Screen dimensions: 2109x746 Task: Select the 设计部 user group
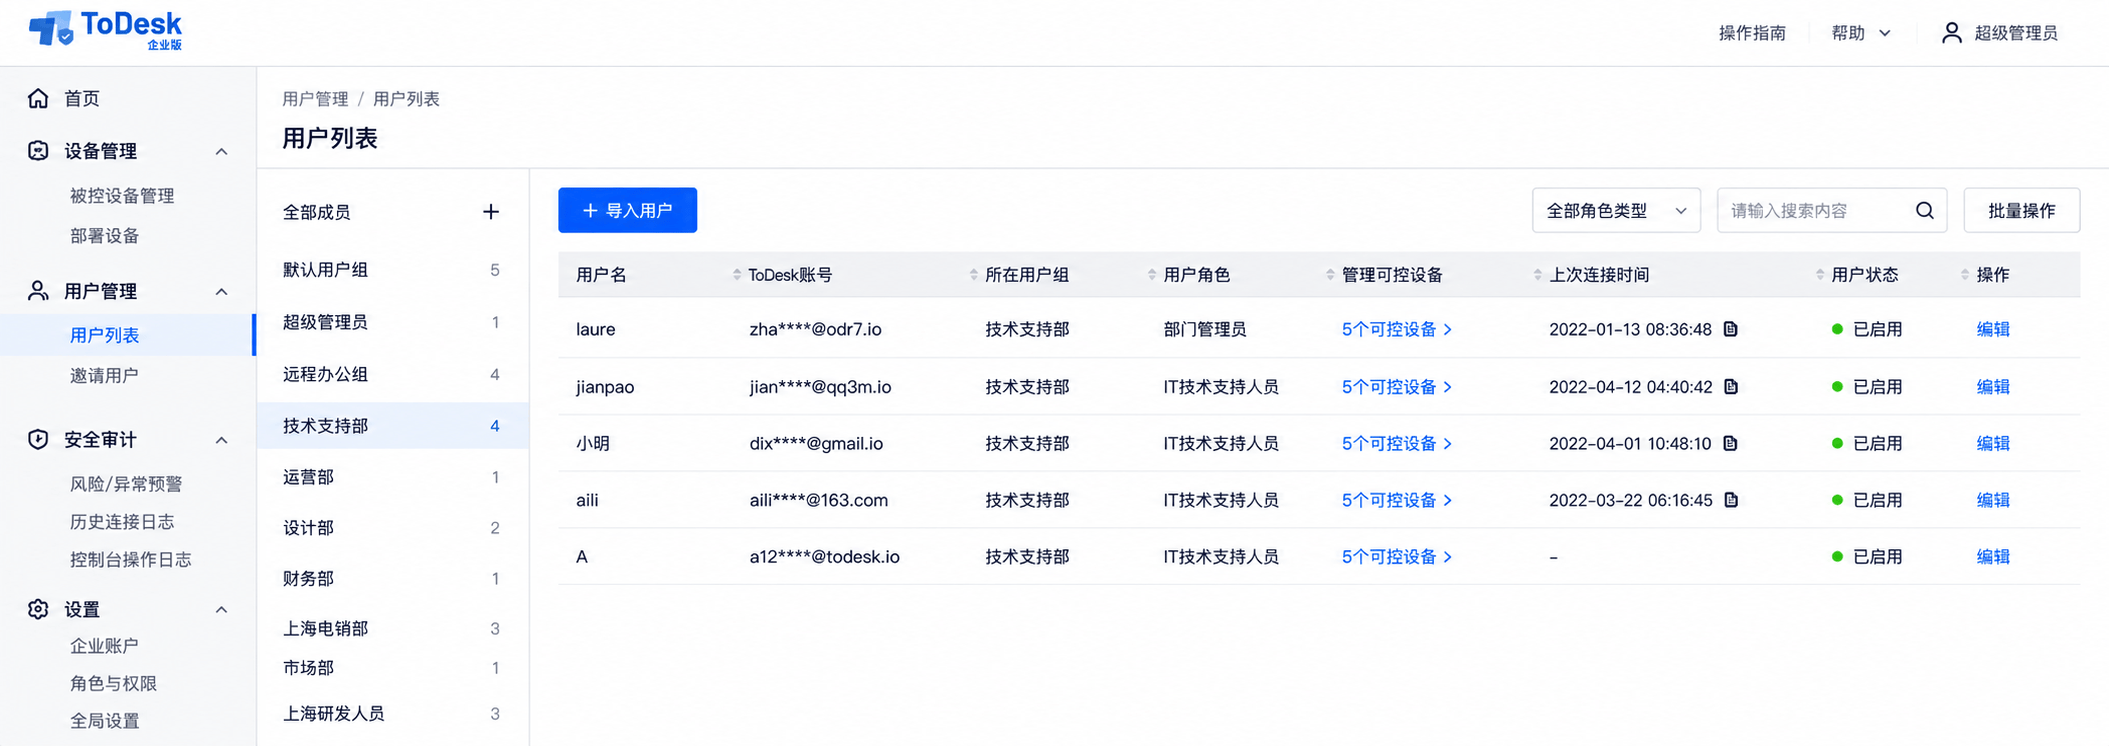[392, 528]
